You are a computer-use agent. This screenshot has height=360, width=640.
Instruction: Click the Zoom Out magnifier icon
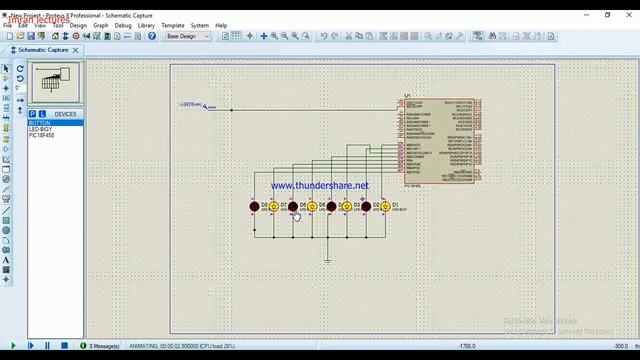(284, 36)
